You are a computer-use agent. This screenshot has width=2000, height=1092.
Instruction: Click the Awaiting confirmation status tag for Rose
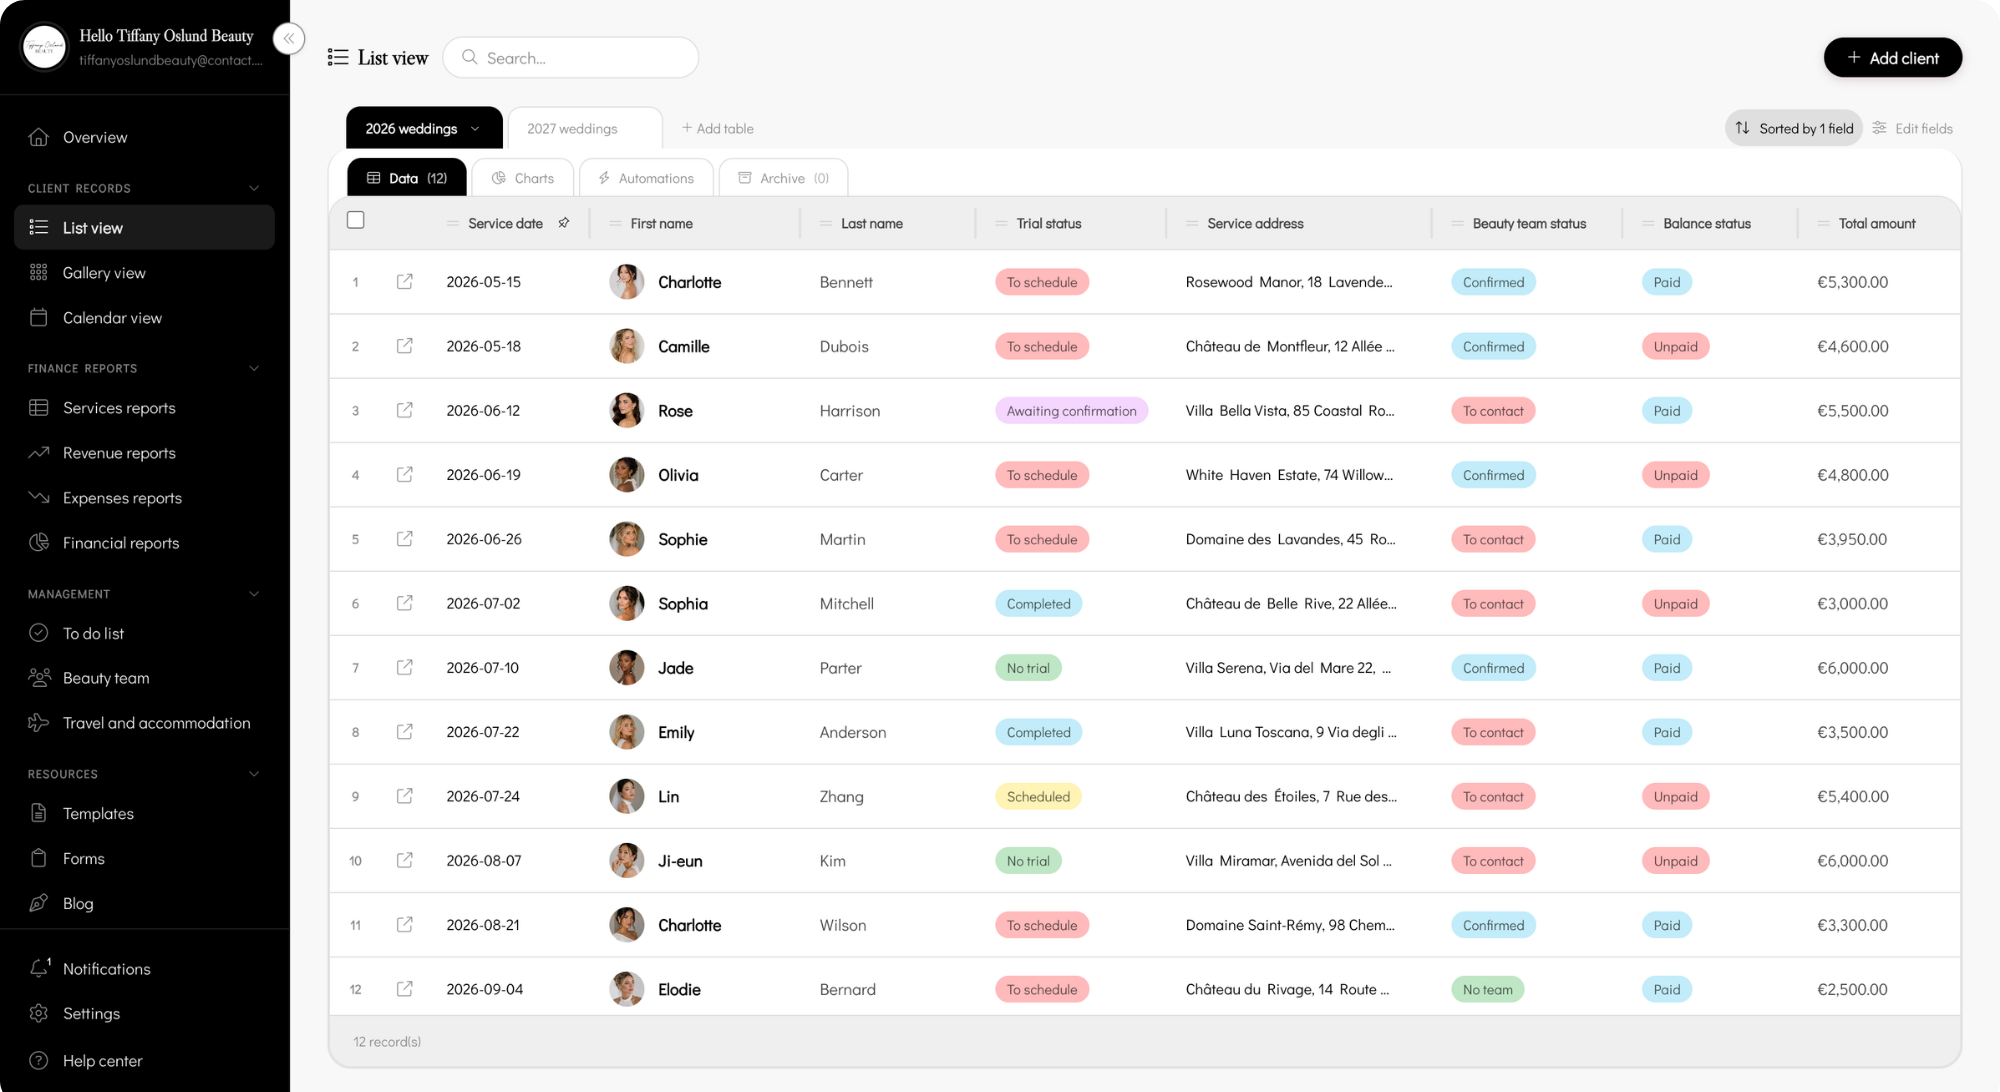tap(1071, 410)
